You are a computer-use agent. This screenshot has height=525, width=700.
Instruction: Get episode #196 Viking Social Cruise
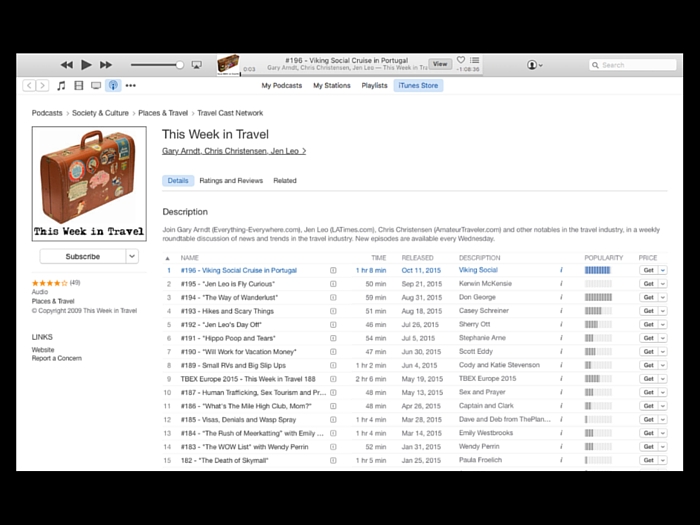649,270
